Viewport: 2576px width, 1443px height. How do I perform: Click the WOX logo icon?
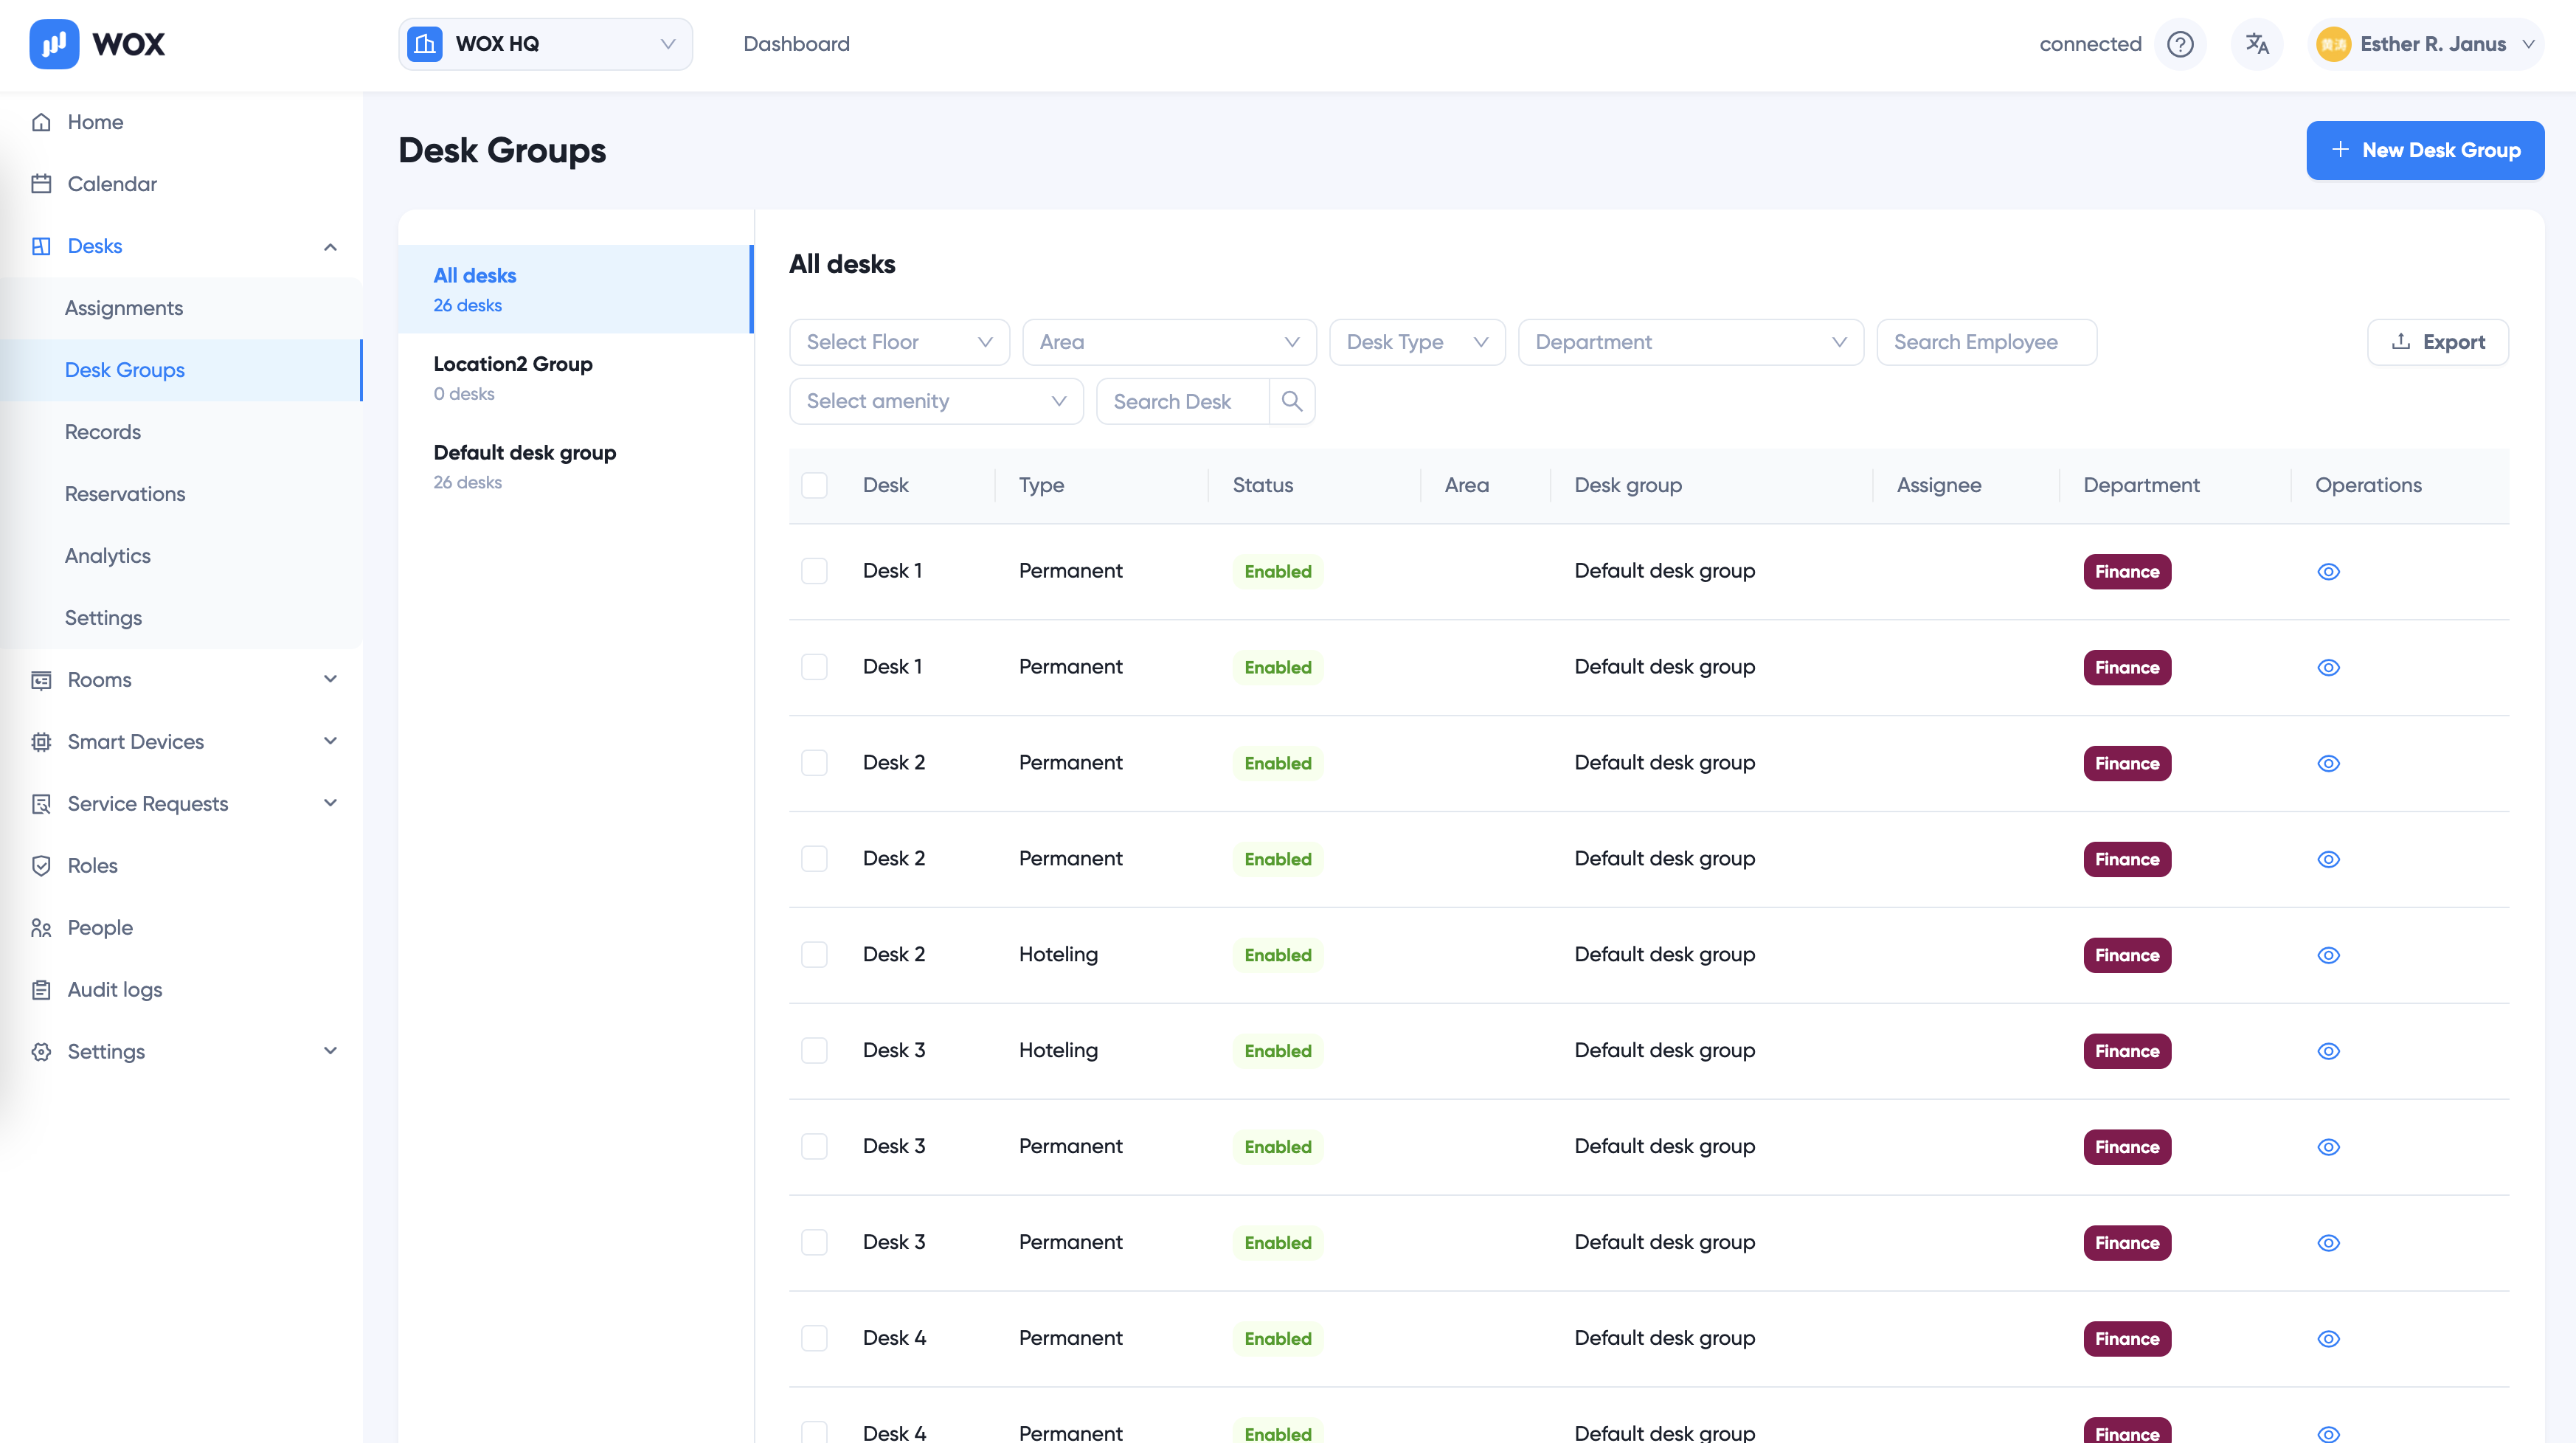54,44
